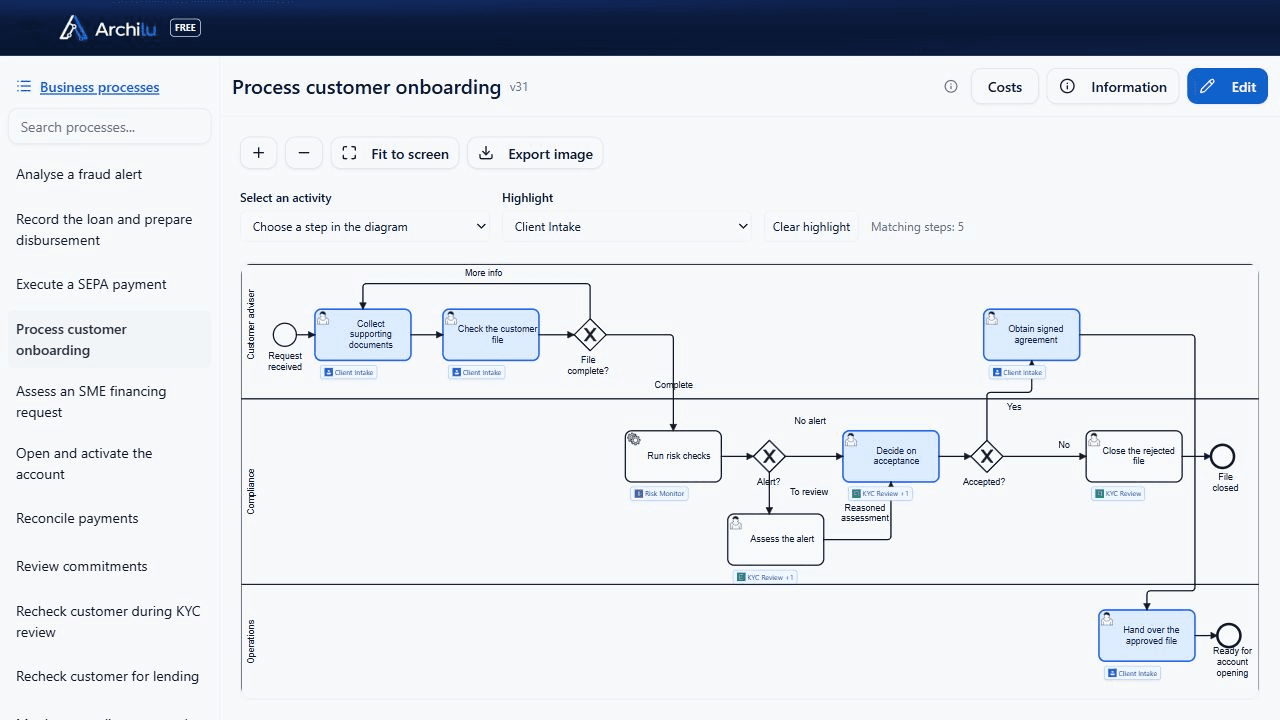
Task: Click Client Intake tag under Collect supporting documents
Action: pyautogui.click(x=349, y=373)
